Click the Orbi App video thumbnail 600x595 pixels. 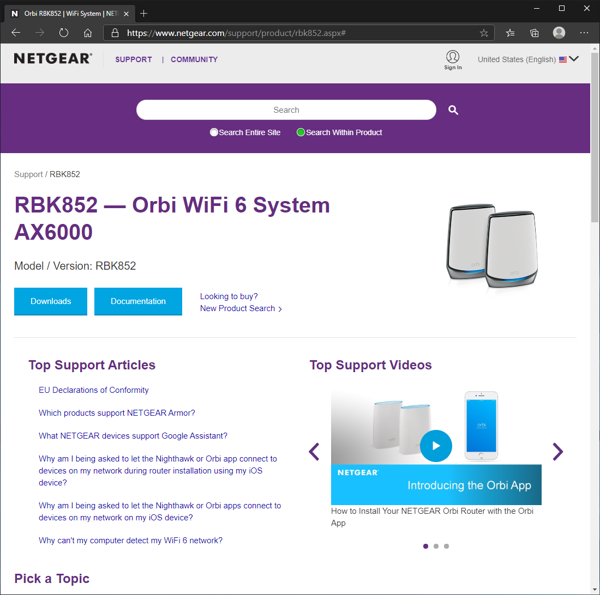coord(436,447)
